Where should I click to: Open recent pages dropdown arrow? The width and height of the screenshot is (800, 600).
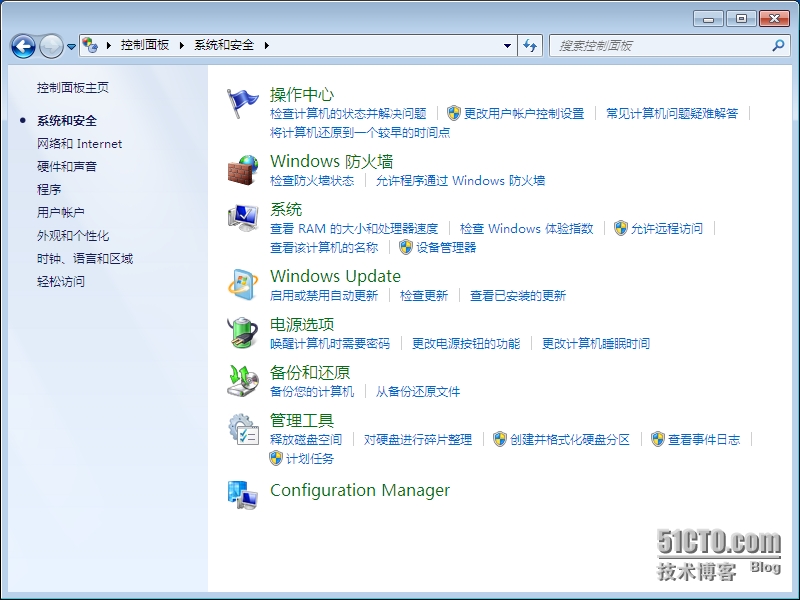pyautogui.click(x=71, y=46)
